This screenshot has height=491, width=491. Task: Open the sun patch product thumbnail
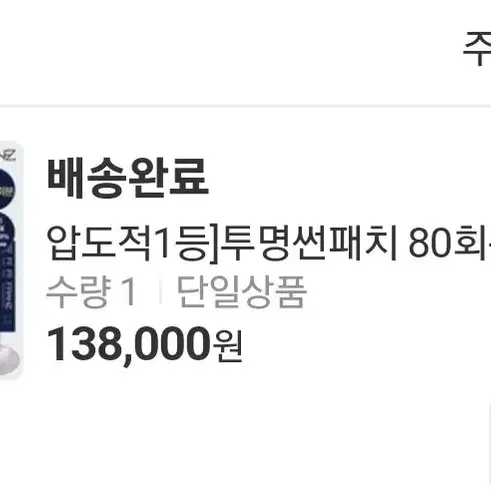click(x=11, y=261)
